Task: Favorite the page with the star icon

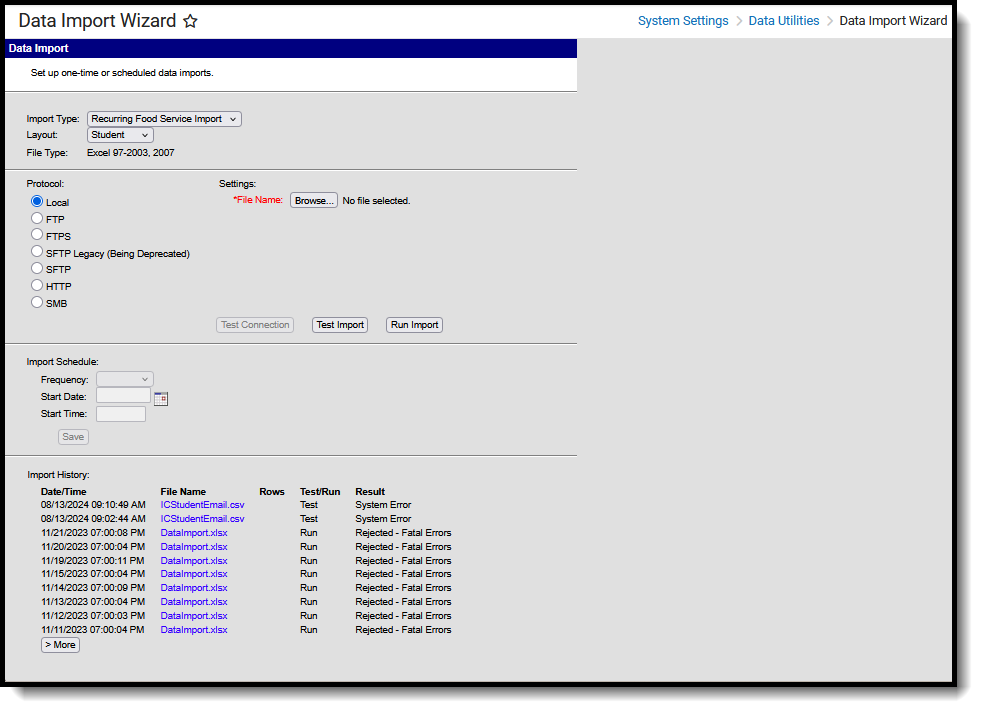Action: [x=190, y=21]
